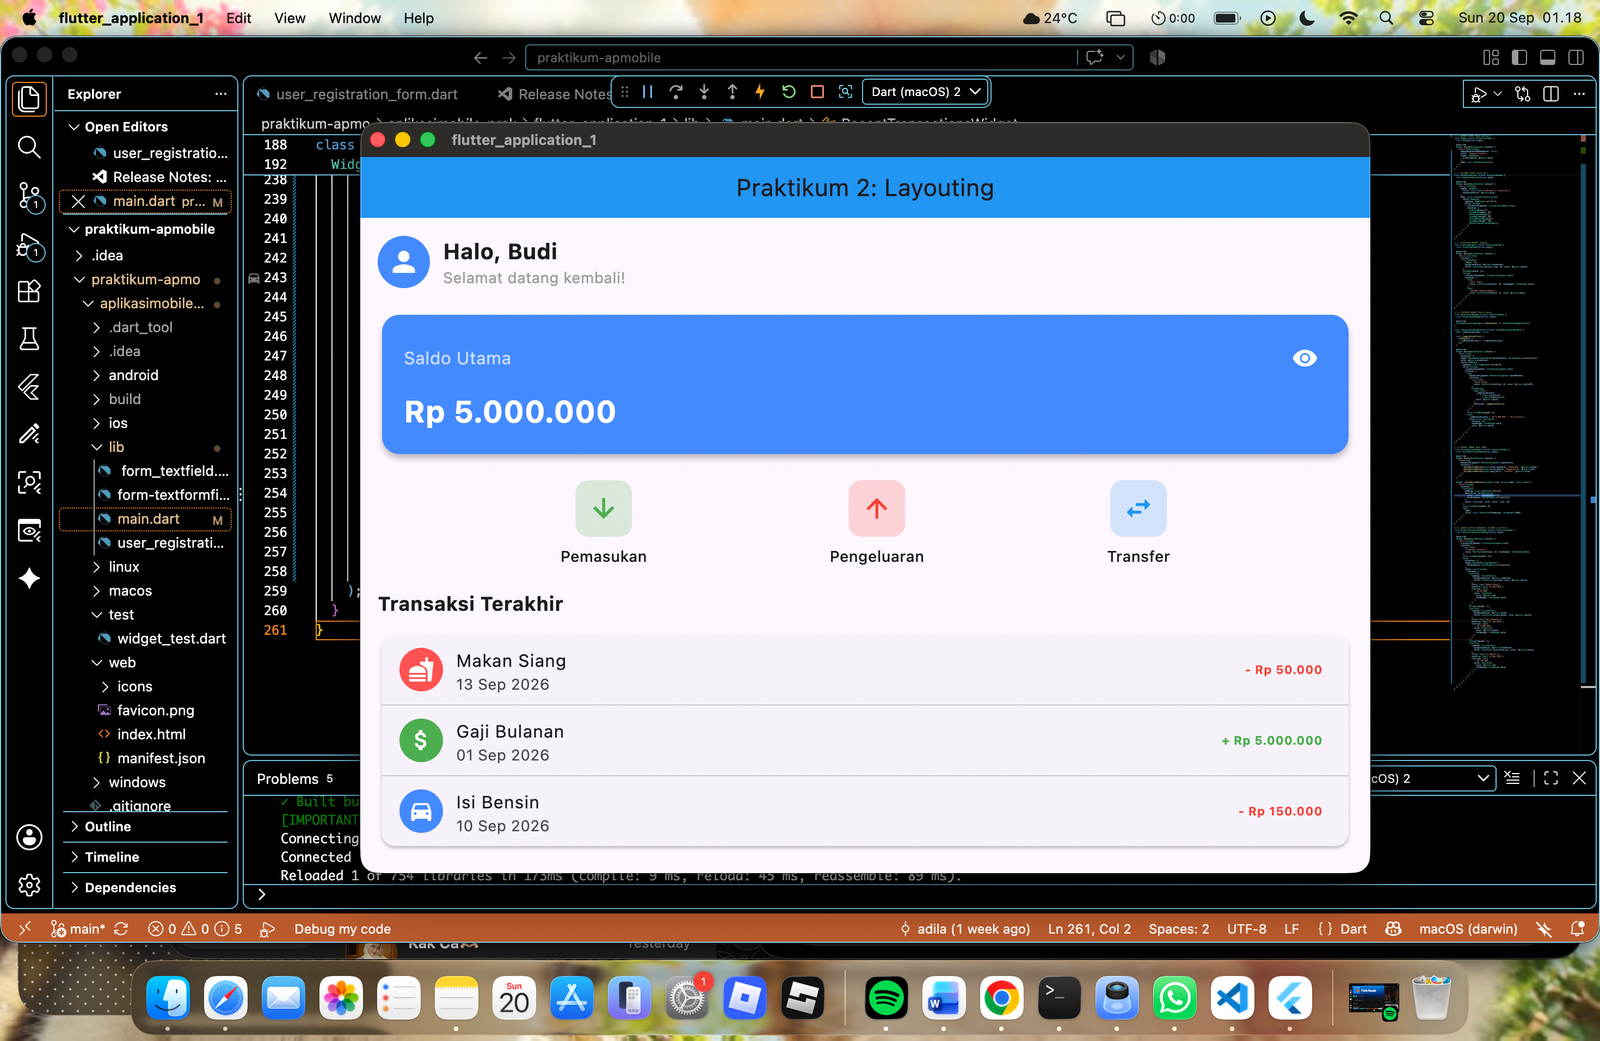Open Widget Inspector icon in debug toolbar

(846, 92)
